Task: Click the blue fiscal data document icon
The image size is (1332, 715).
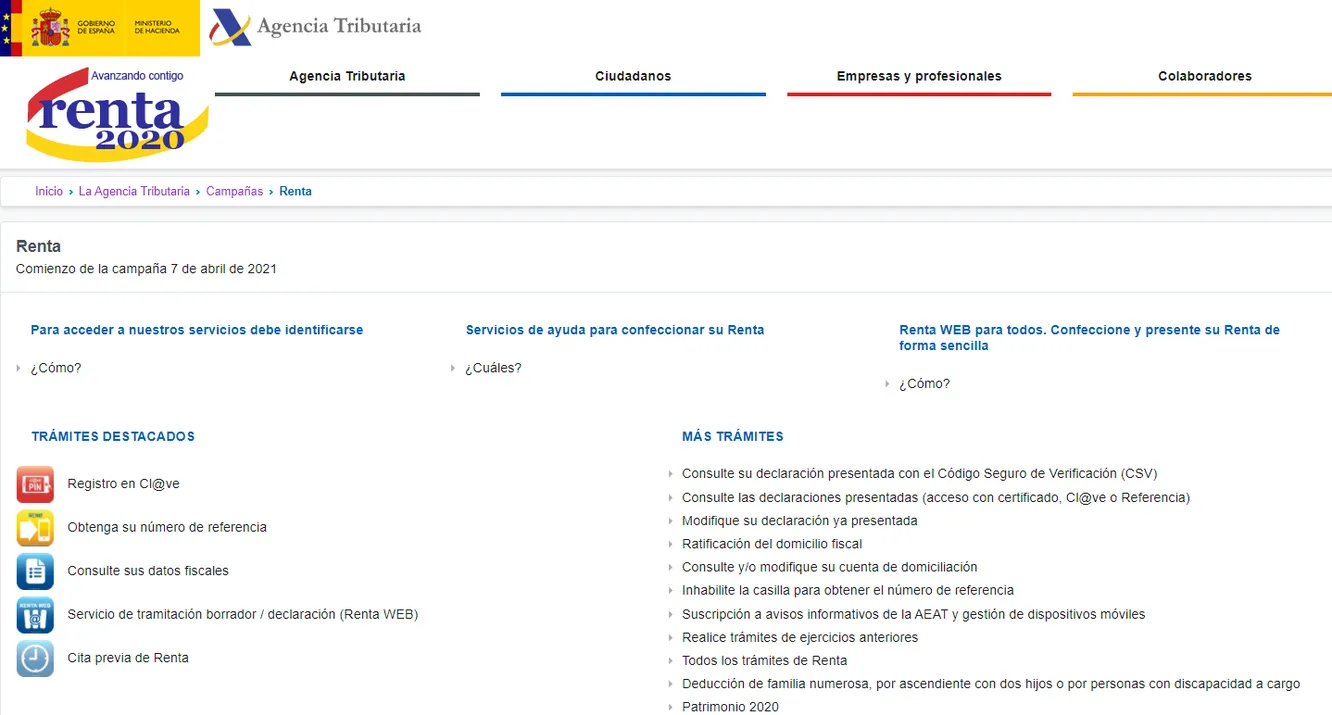Action: point(35,571)
